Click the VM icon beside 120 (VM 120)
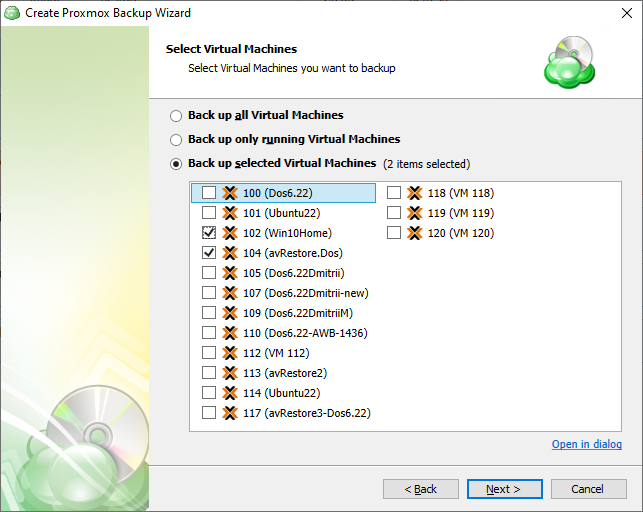Screen dimensions: 643x512 415,233
